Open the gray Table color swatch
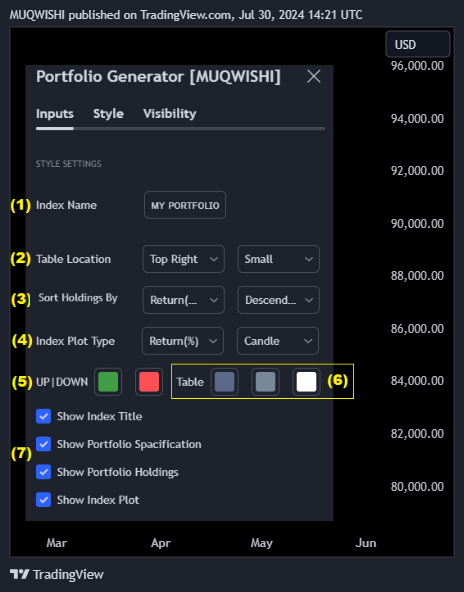Image resolution: width=464 pixels, height=592 pixels. tap(265, 382)
